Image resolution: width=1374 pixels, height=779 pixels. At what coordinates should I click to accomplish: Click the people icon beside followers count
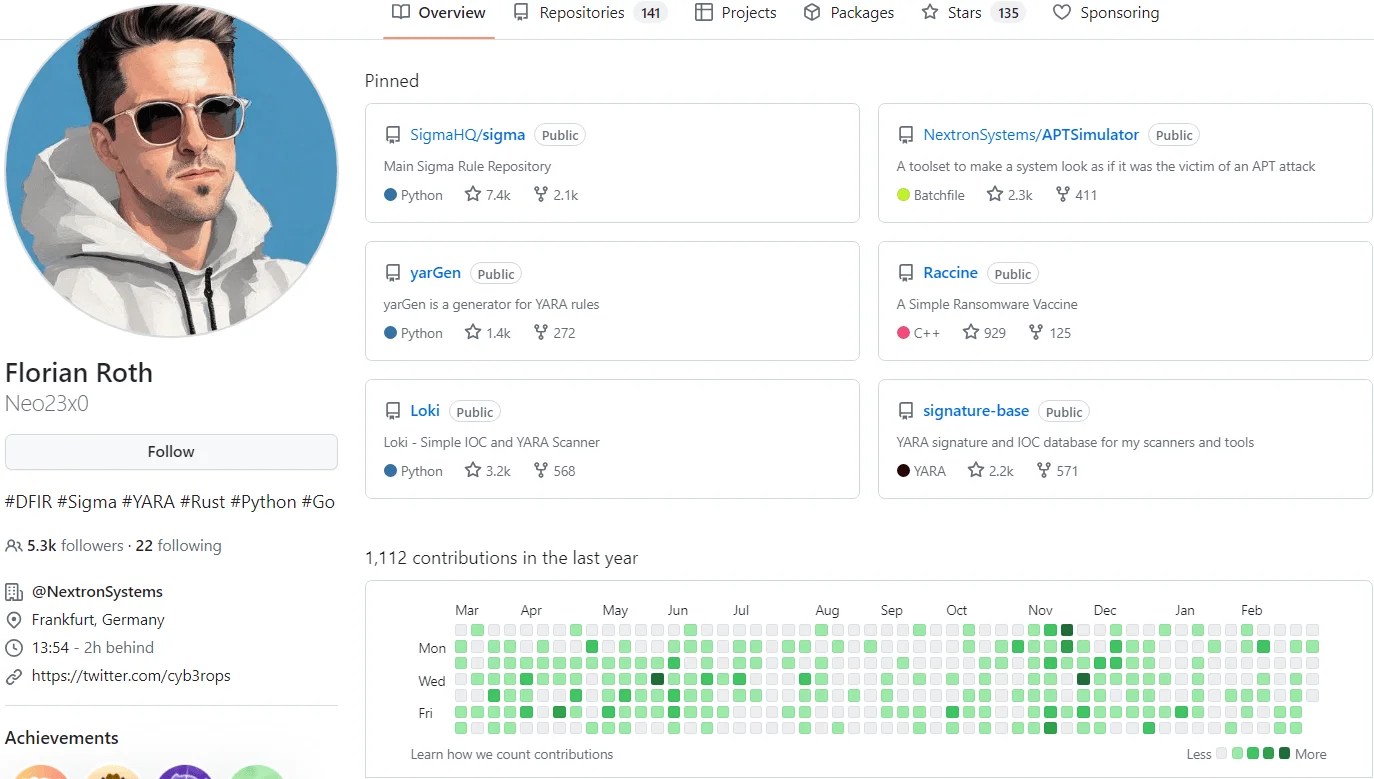[14, 546]
